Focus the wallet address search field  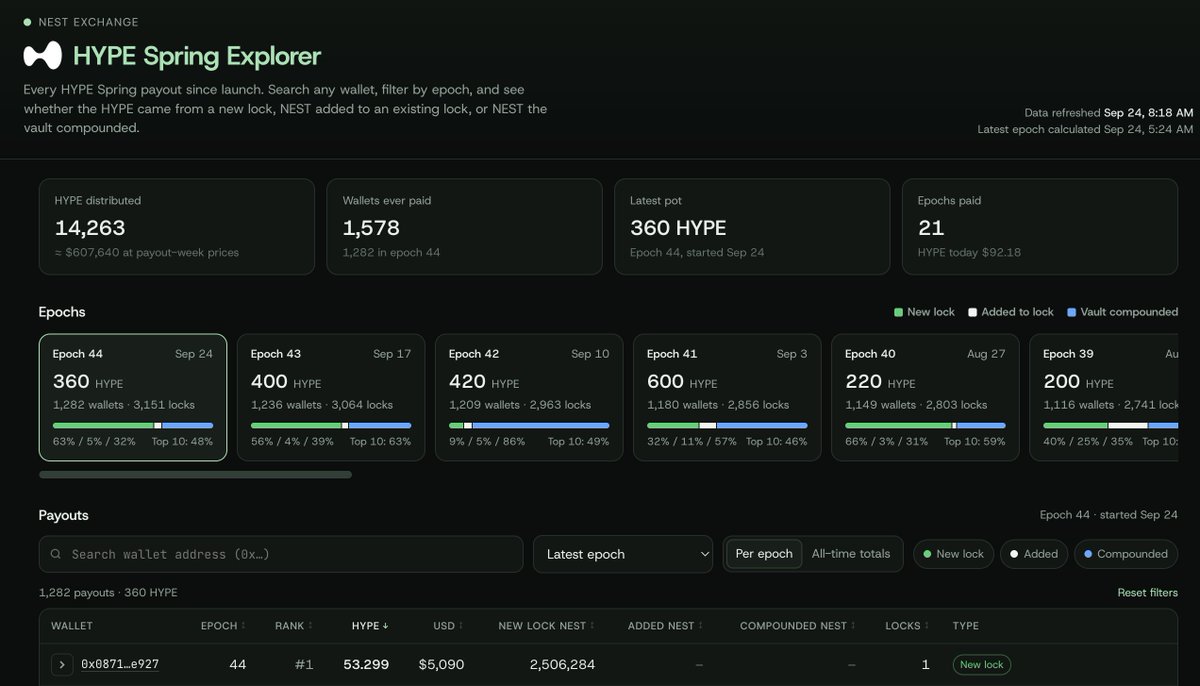(281, 554)
